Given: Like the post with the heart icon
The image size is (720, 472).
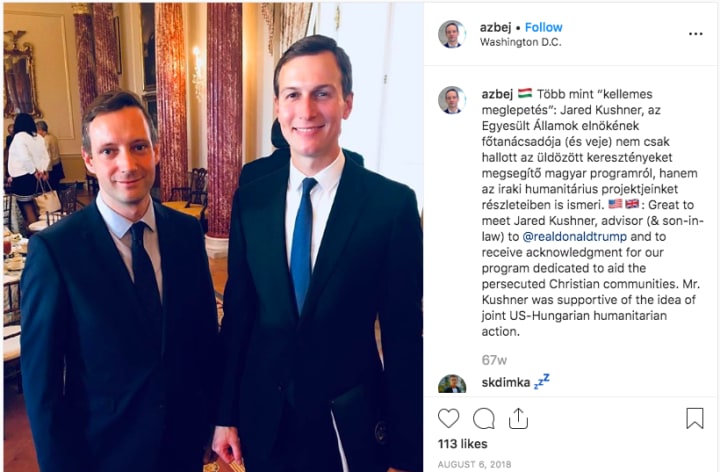Looking at the screenshot, I should (448, 418).
